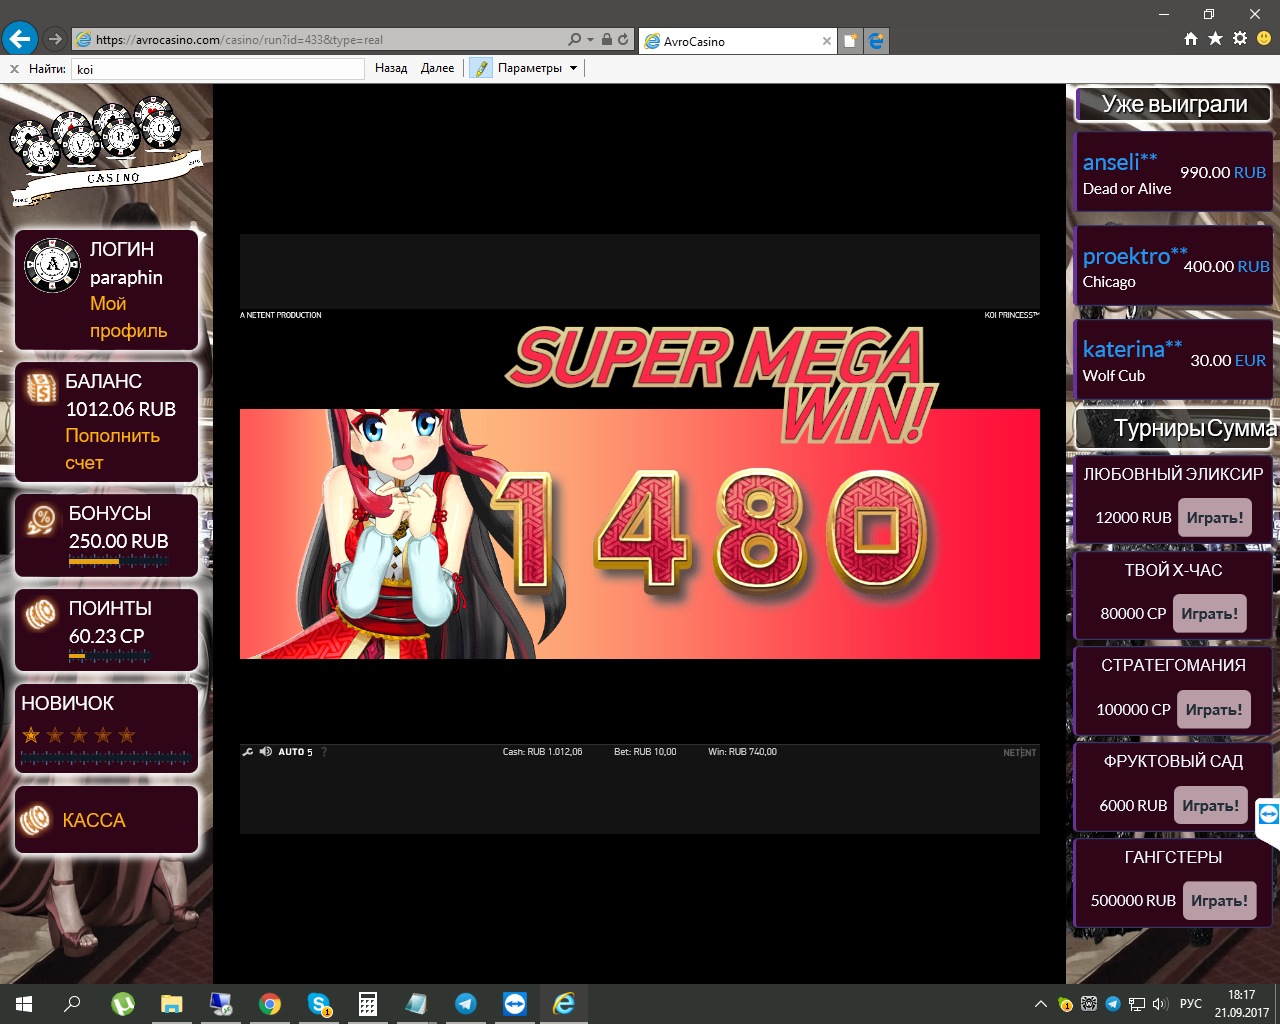This screenshot has width=1280, height=1024.
Task: Click the coin icon beside ПОИНТЫ
Action: tap(42, 615)
